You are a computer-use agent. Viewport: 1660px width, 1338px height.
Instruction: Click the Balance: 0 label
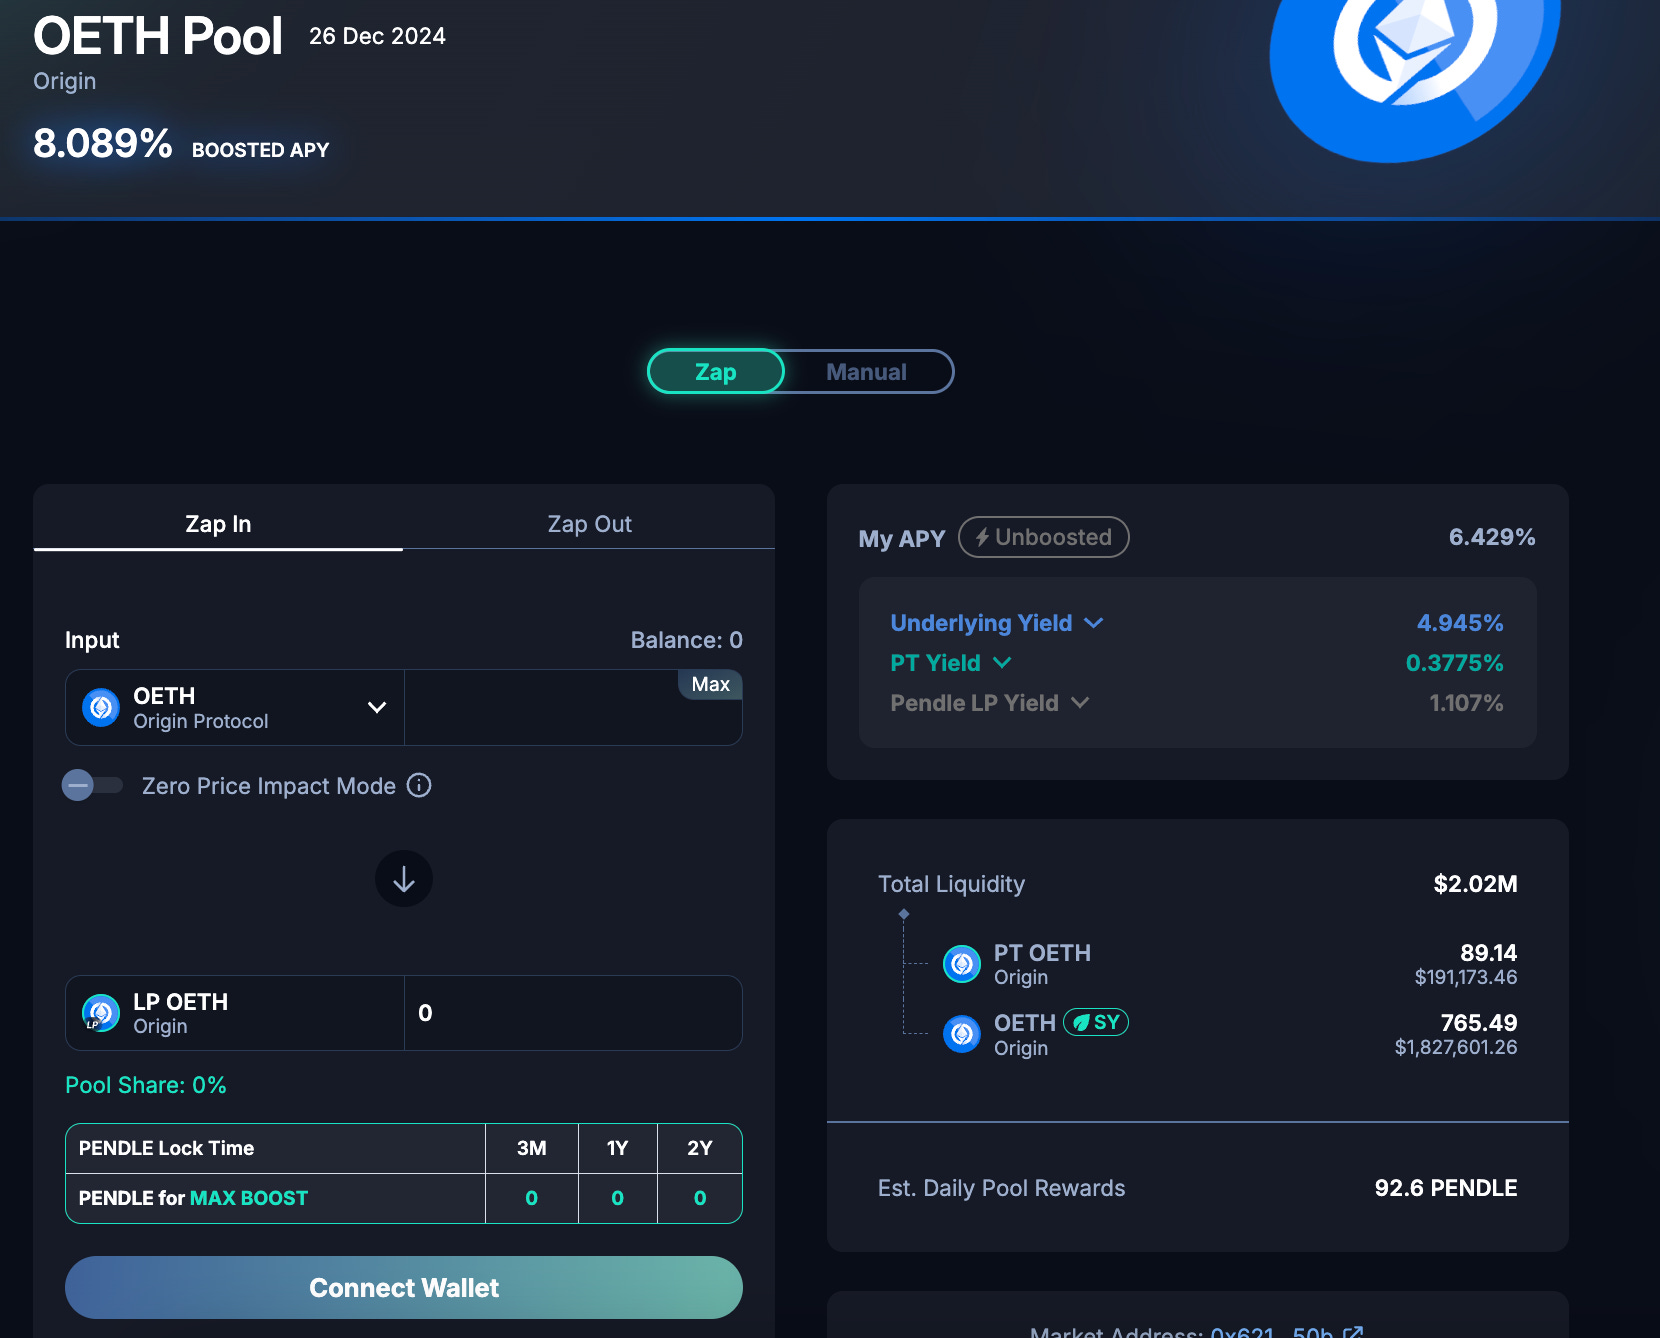(687, 640)
